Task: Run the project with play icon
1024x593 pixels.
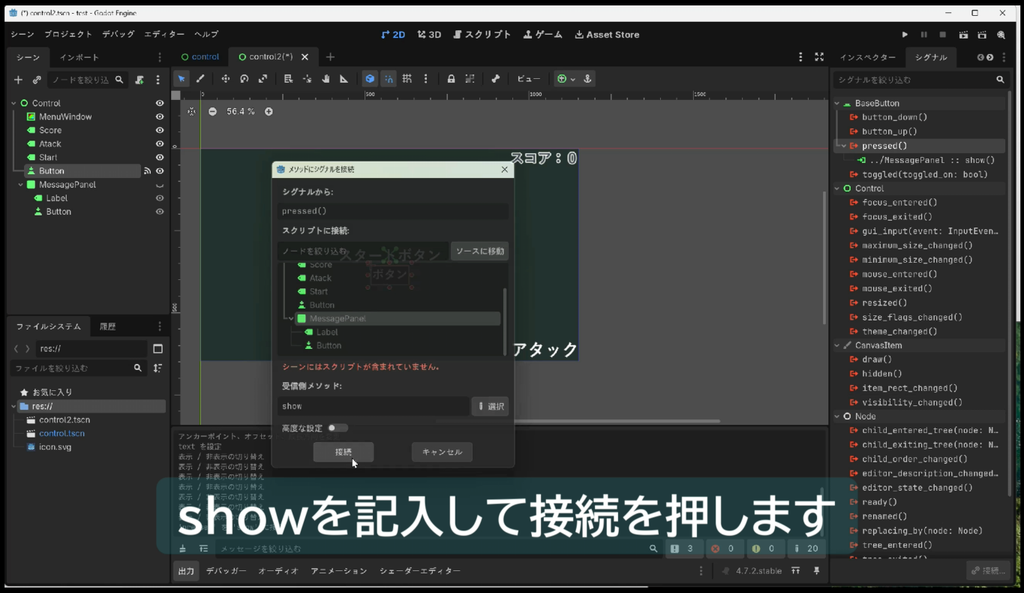Action: point(904,35)
